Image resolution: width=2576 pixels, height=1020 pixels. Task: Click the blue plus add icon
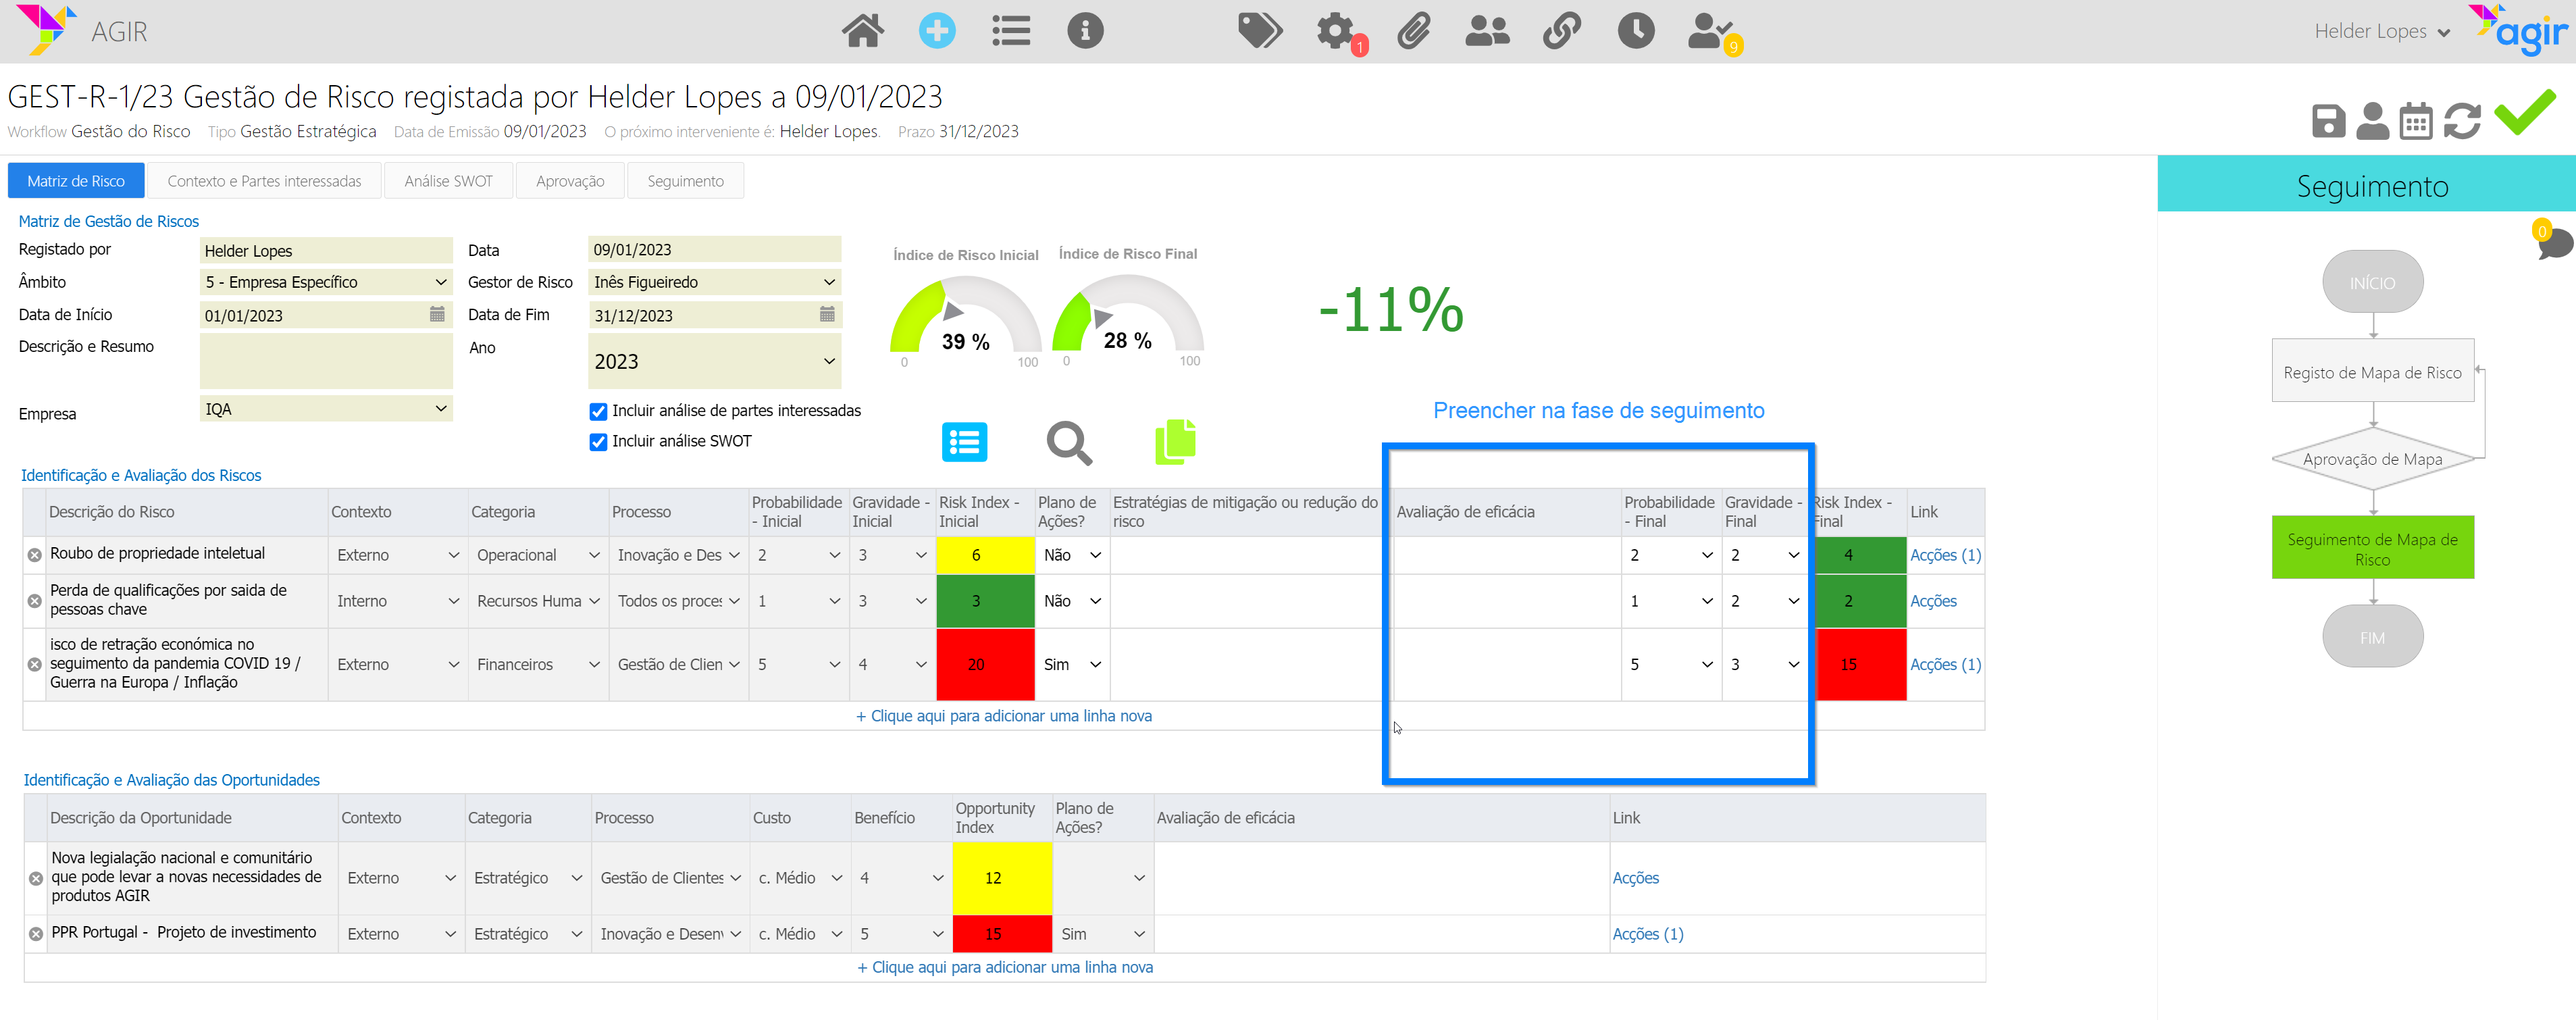[x=936, y=31]
